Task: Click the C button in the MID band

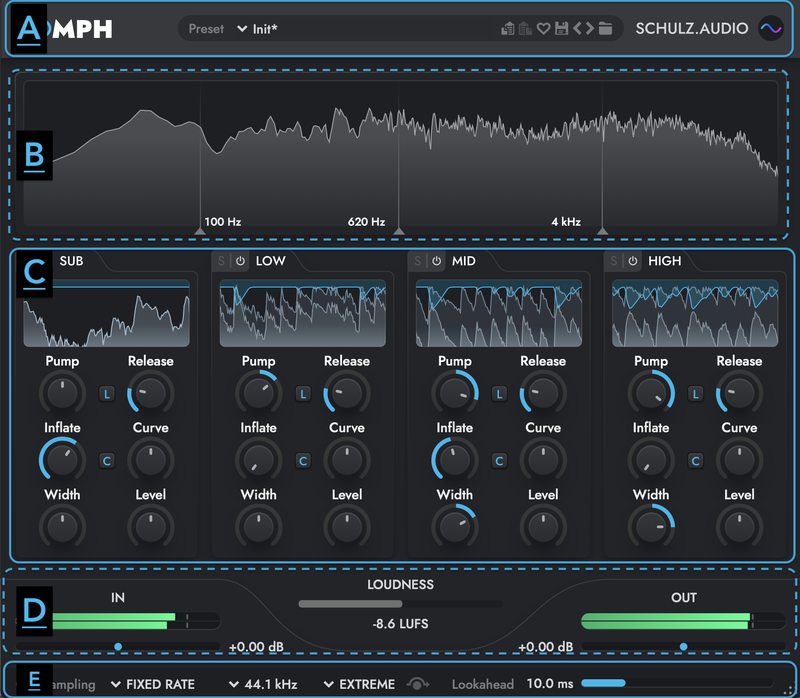Action: click(x=499, y=461)
